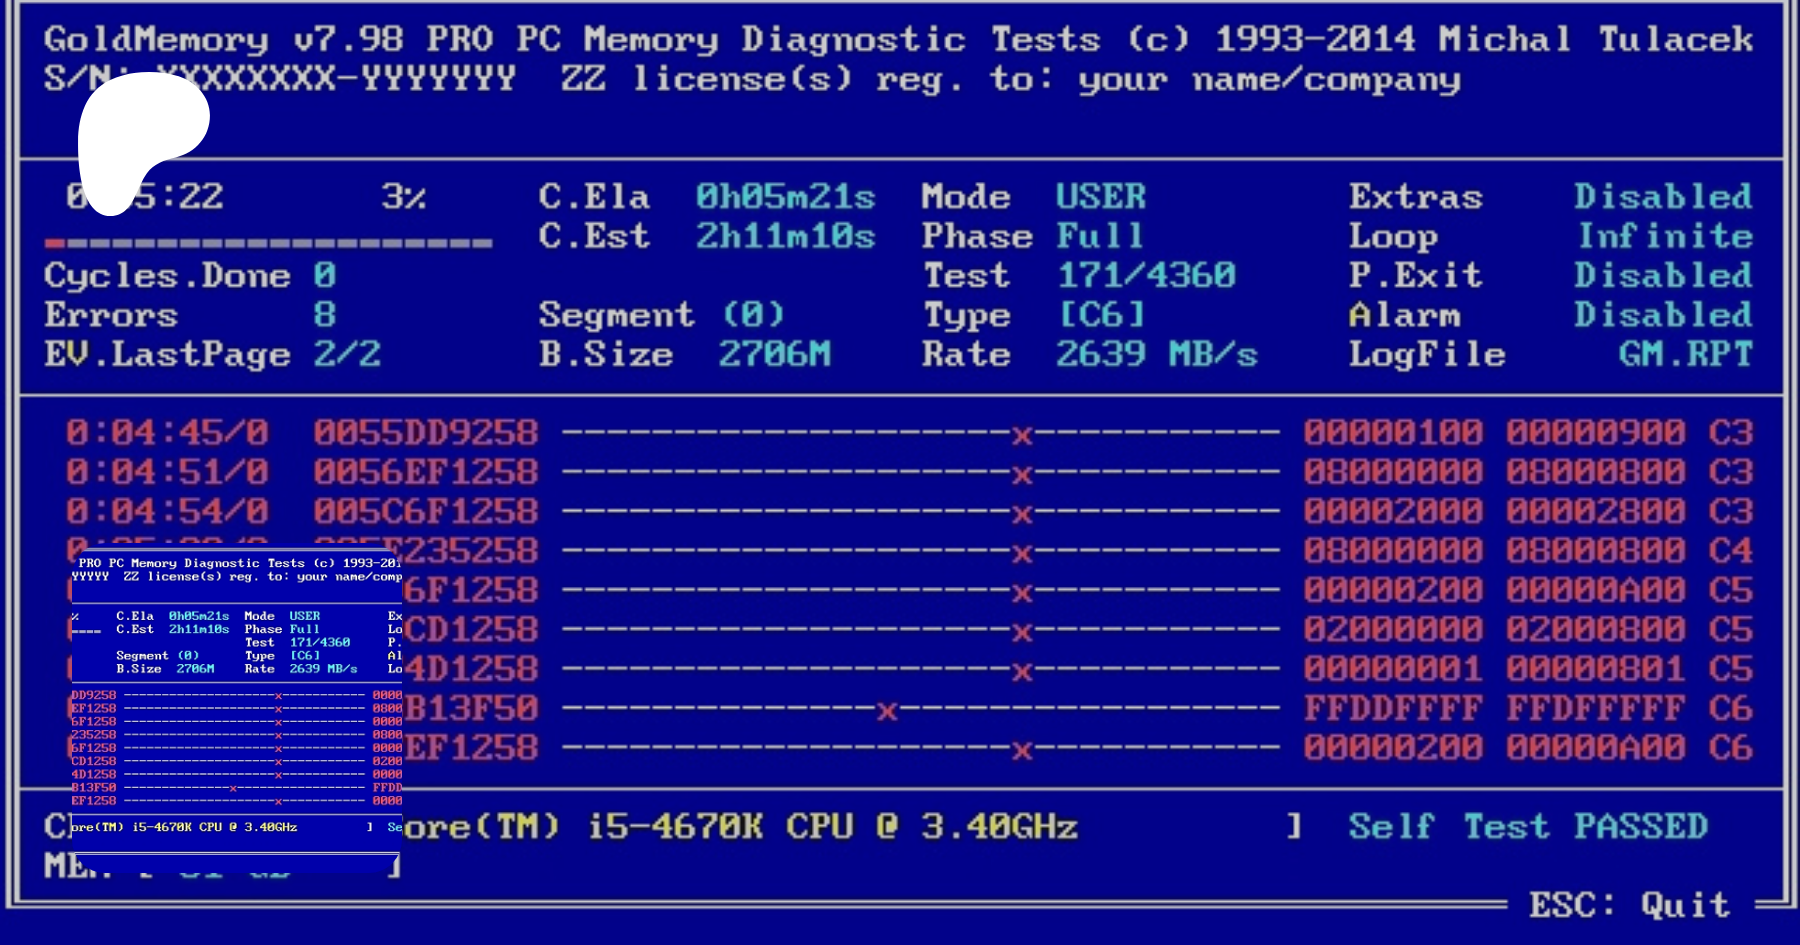Open the Phase Full option
The image size is (1800, 945).
tap(1099, 236)
